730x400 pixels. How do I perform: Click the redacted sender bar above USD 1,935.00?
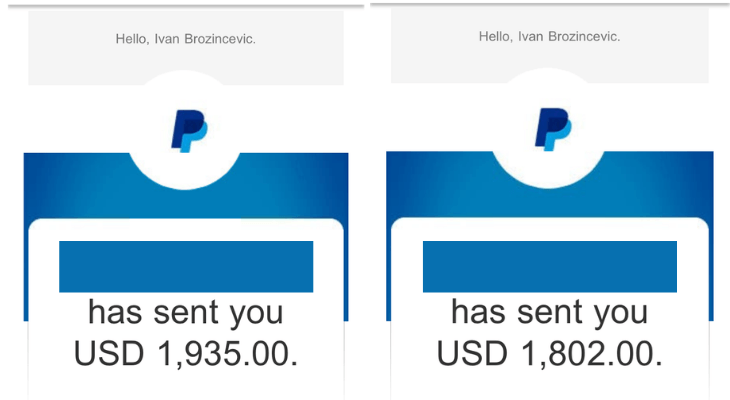click(x=186, y=266)
